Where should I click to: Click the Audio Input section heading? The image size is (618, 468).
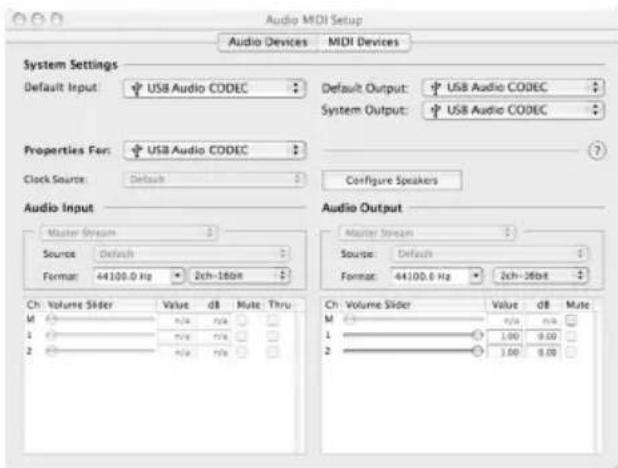pos(59,208)
